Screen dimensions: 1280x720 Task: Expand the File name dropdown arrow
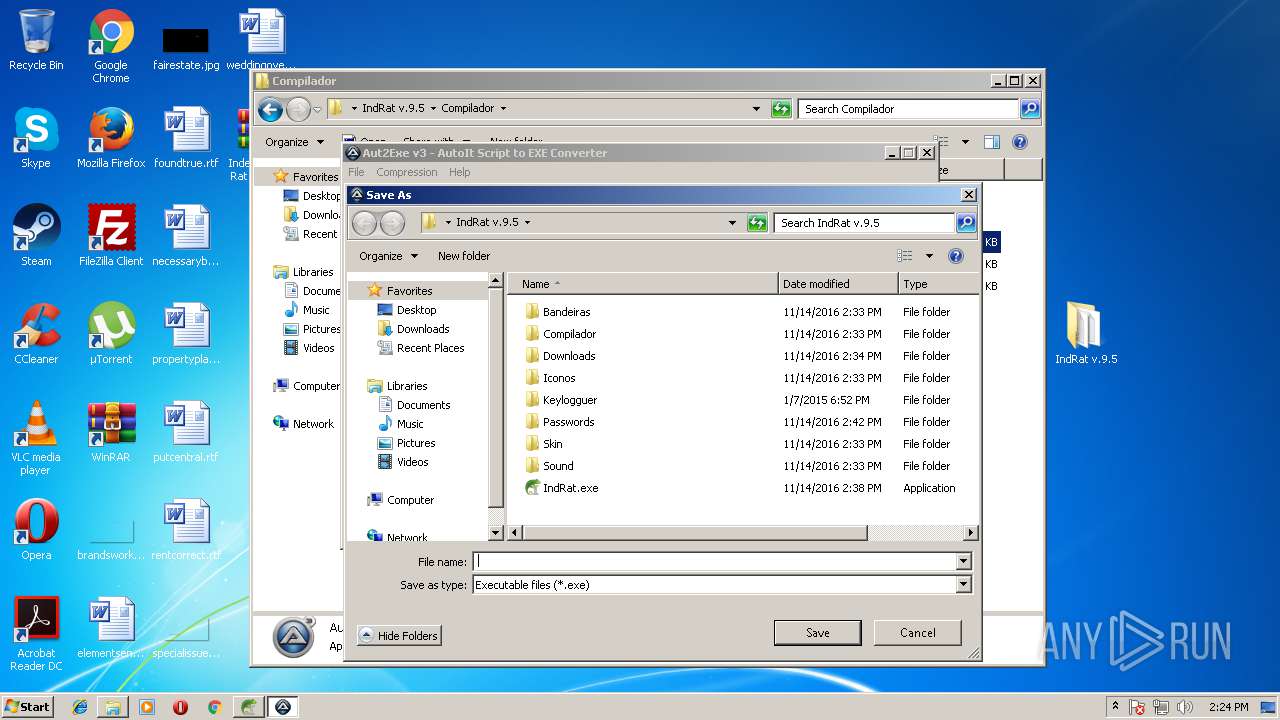click(x=964, y=562)
